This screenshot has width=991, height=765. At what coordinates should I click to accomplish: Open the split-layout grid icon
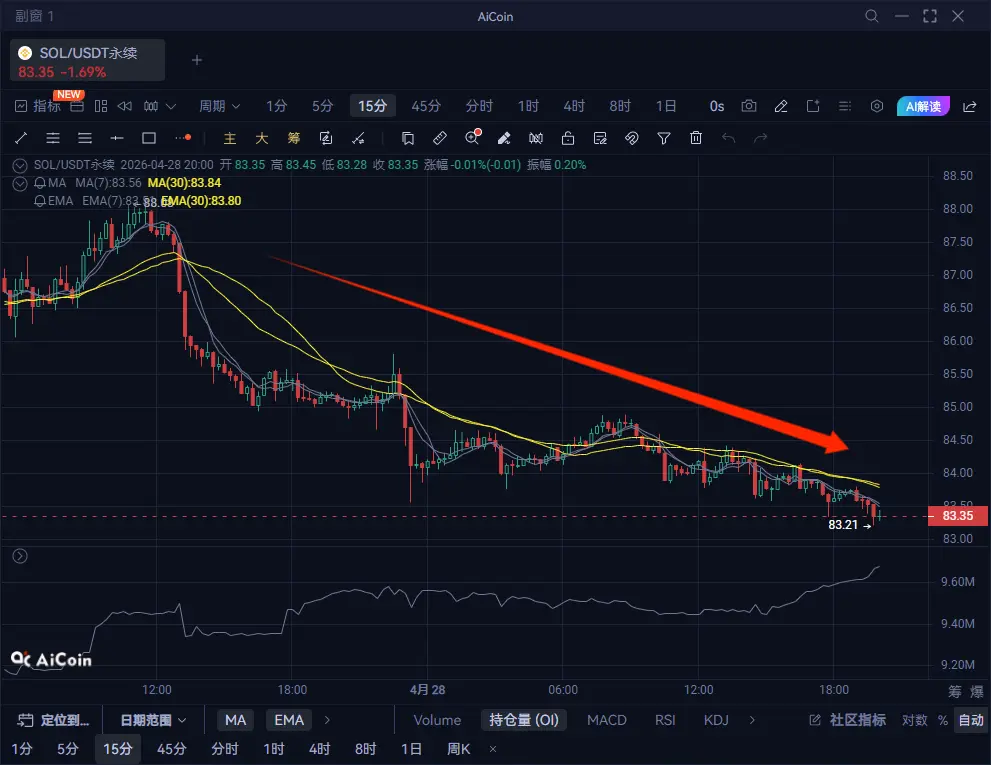pos(100,106)
